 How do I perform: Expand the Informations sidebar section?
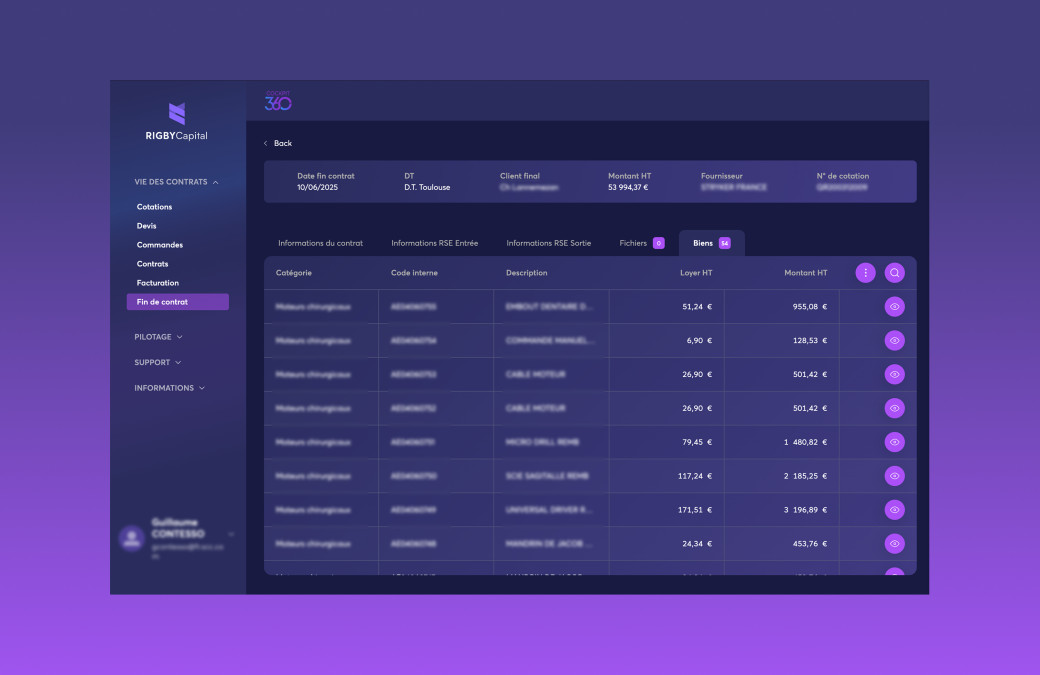point(169,388)
